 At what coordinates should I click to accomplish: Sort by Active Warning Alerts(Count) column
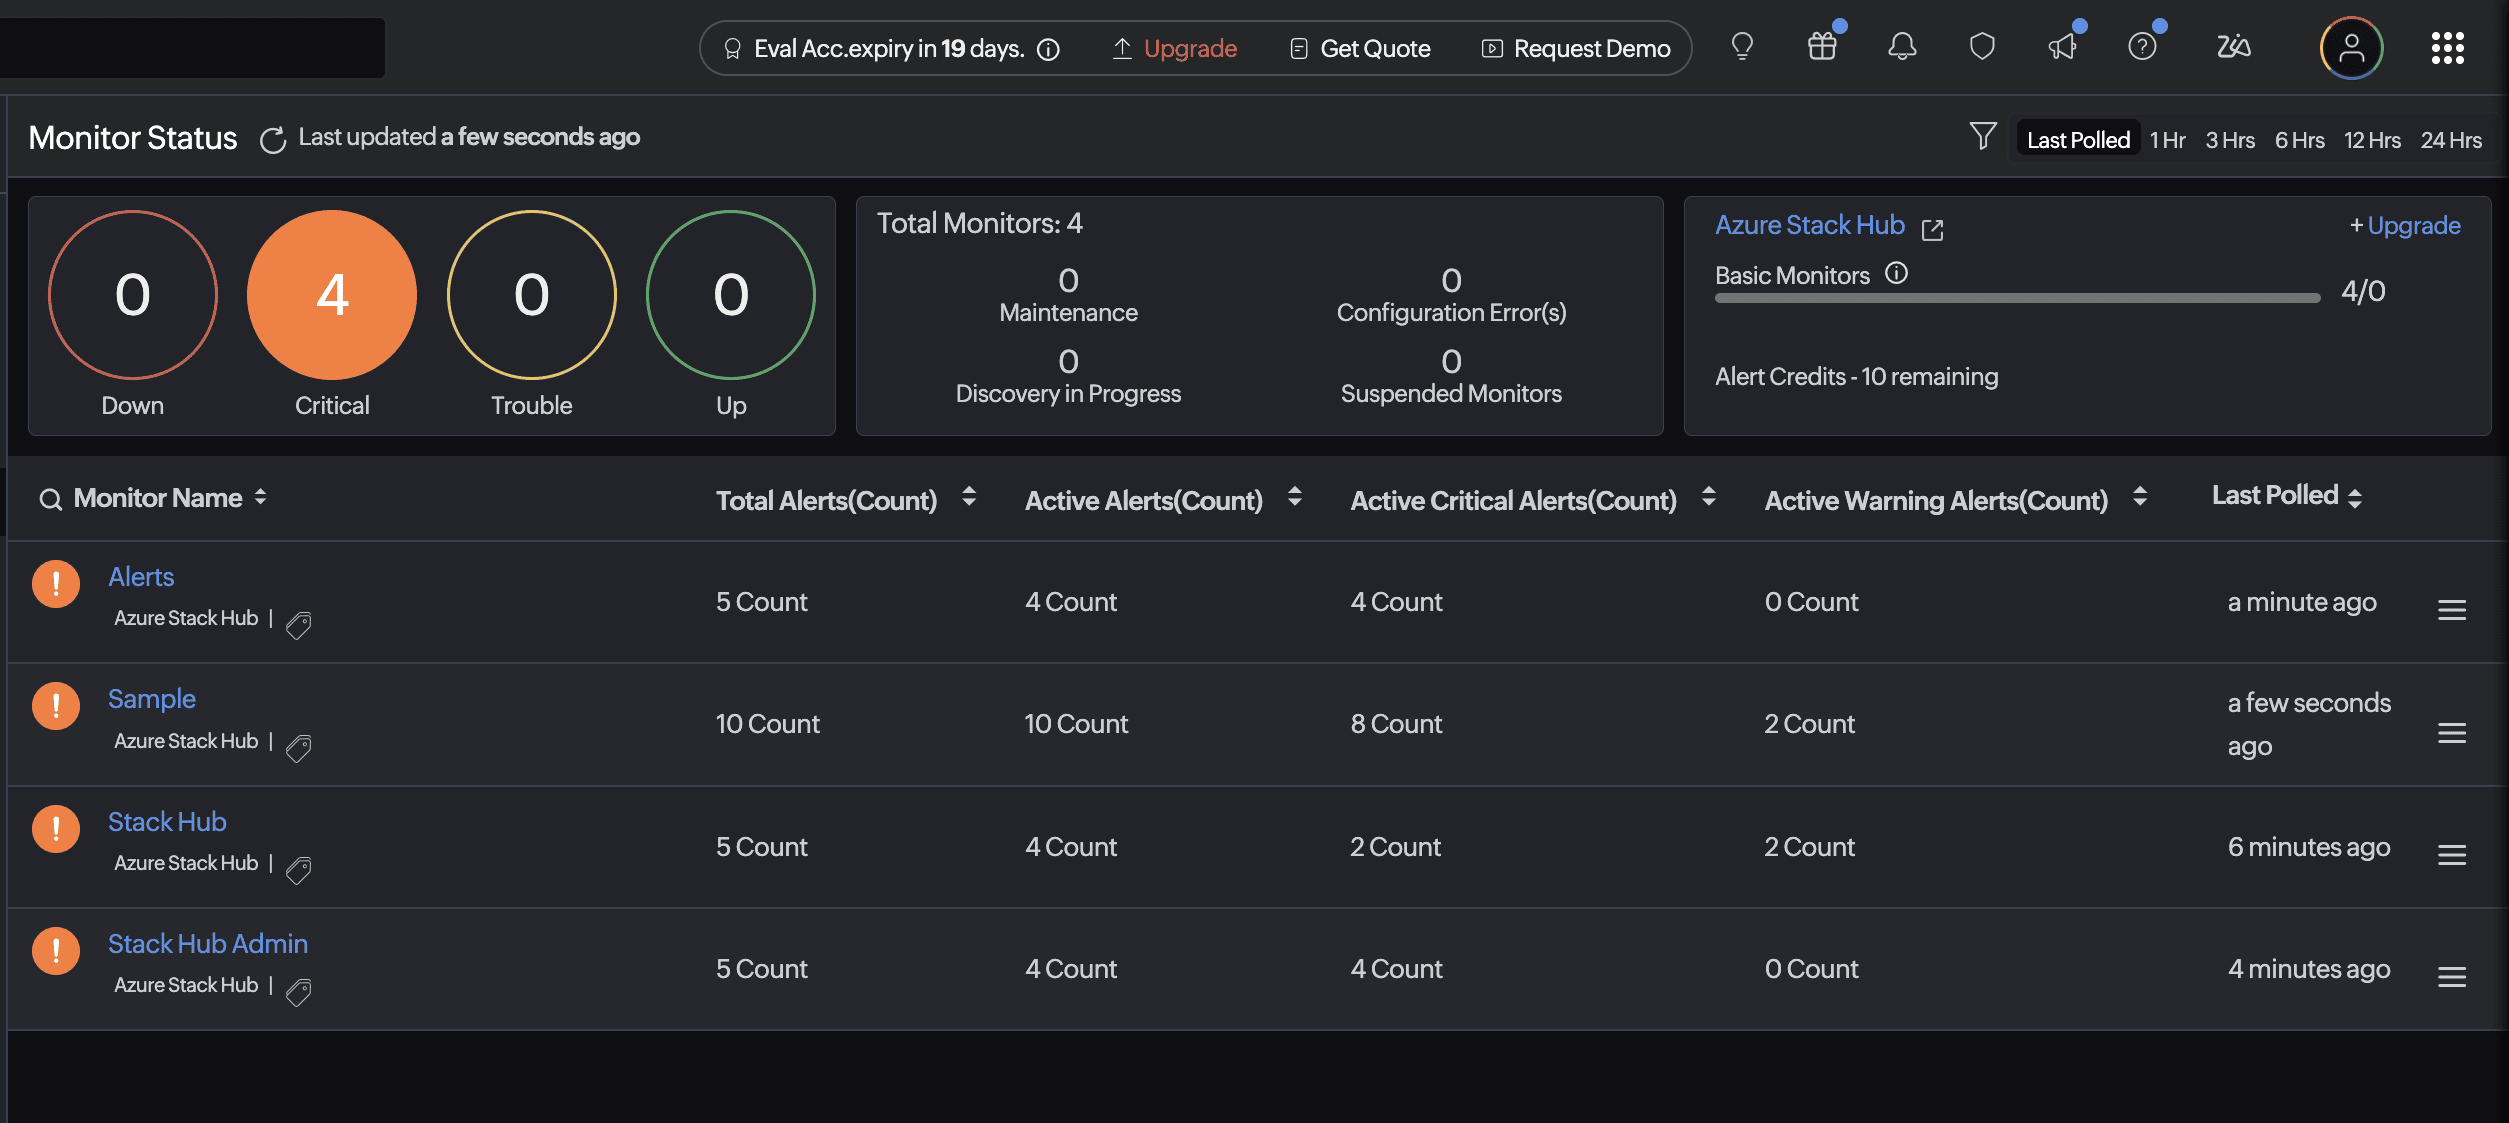pos(2139,497)
